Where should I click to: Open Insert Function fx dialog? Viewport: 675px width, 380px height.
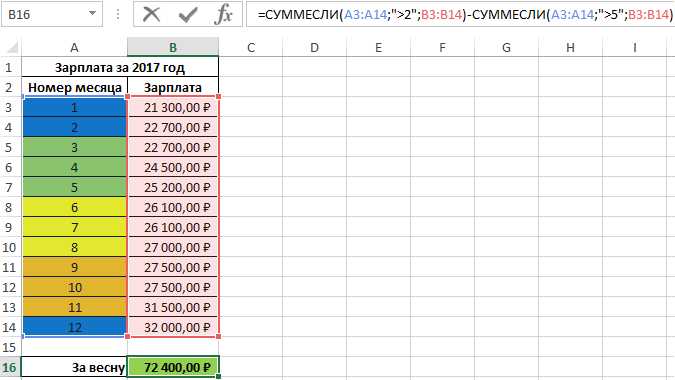pyautogui.click(x=223, y=15)
